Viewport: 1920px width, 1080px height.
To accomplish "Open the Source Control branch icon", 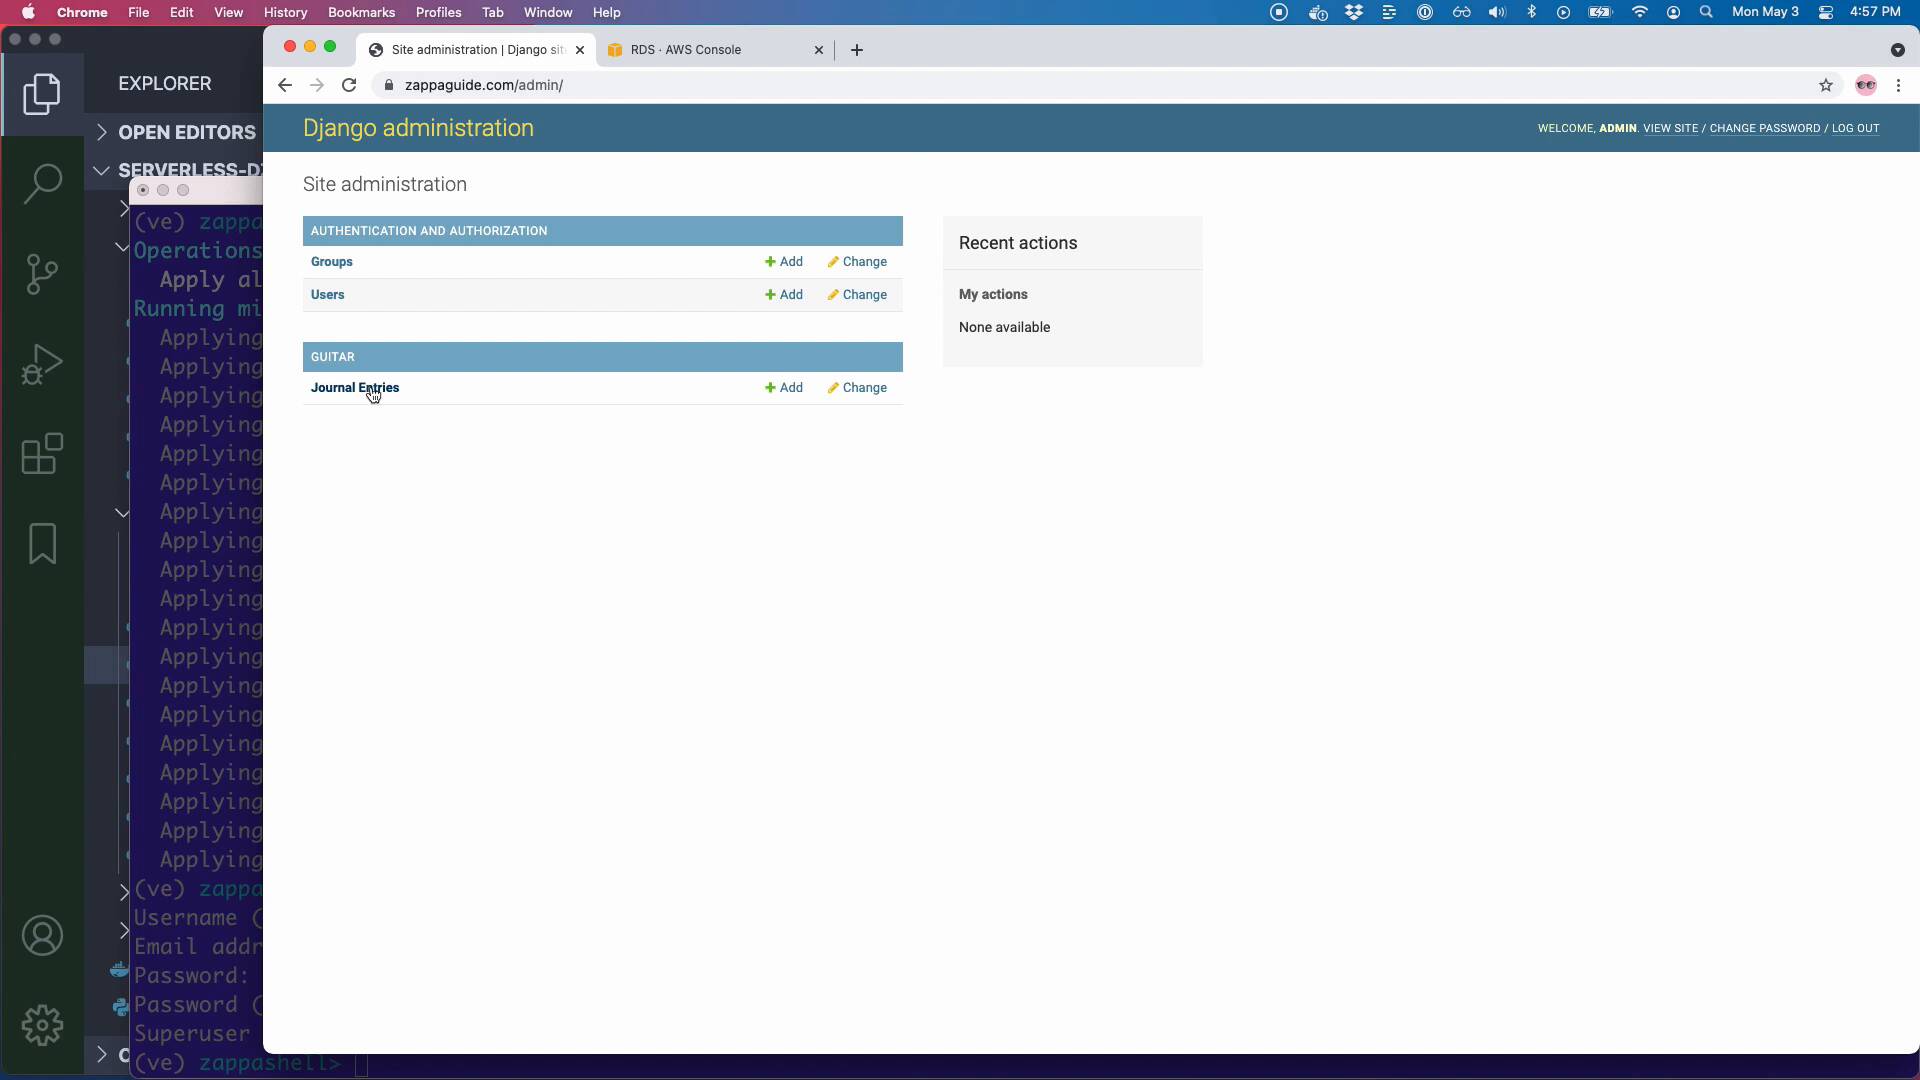I will (42, 274).
